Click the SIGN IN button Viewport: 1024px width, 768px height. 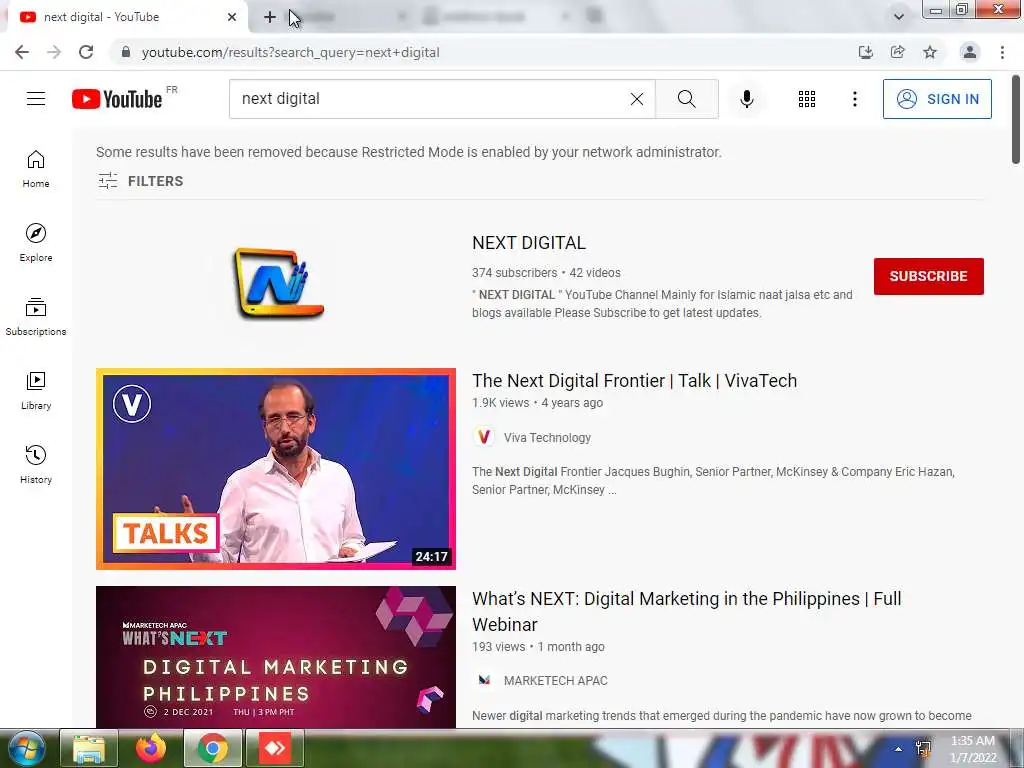click(937, 99)
